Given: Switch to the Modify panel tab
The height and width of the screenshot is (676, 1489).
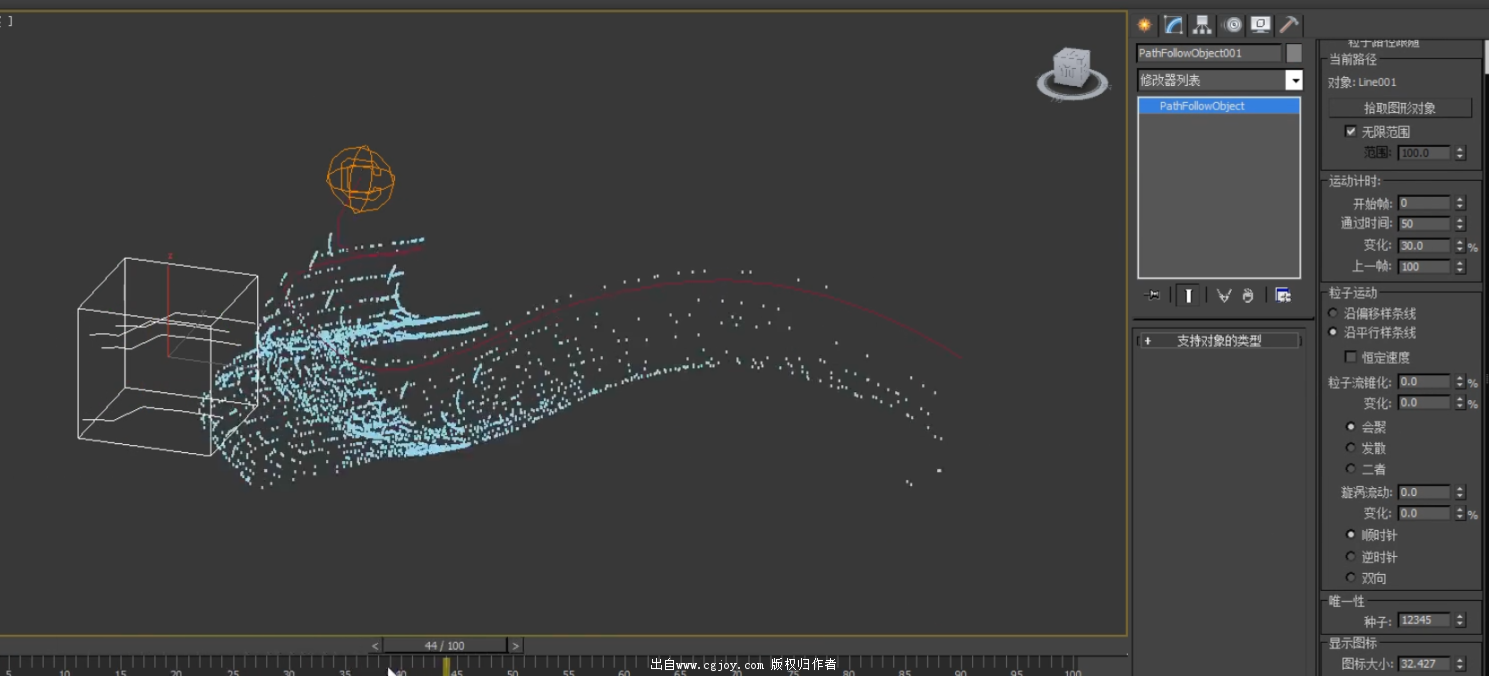Looking at the screenshot, I should 1174,25.
